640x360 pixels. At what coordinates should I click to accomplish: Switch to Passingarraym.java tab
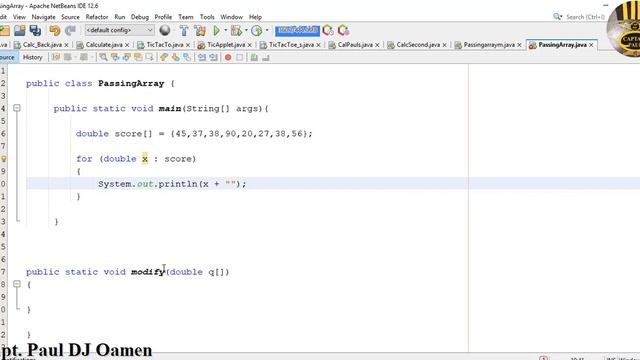point(489,44)
